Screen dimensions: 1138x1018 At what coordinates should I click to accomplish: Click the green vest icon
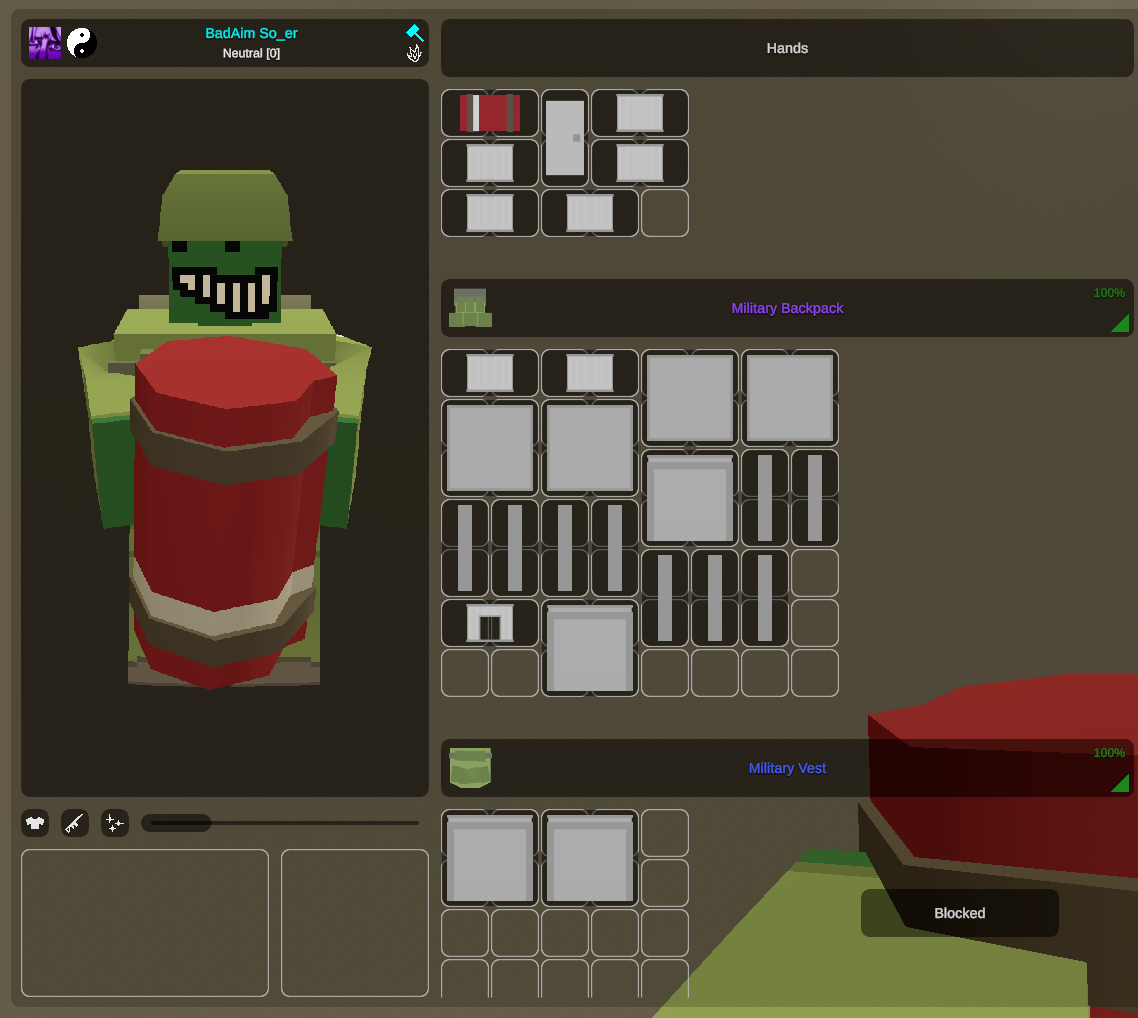470,768
